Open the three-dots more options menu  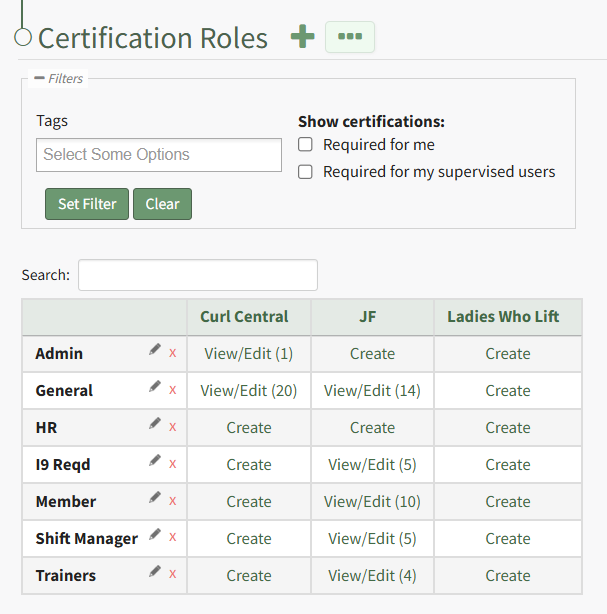tap(350, 37)
